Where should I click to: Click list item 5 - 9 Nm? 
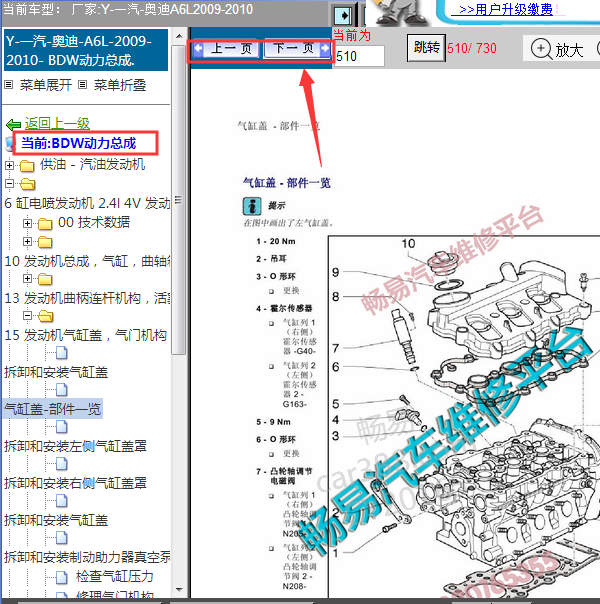coord(273,422)
